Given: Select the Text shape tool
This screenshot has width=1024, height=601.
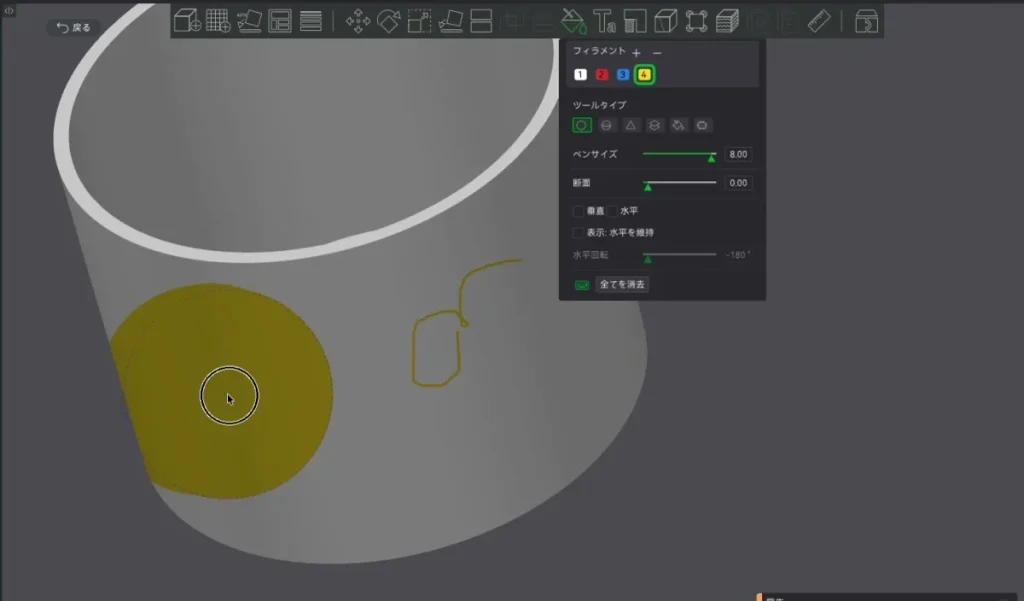Looking at the screenshot, I should tap(604, 21).
